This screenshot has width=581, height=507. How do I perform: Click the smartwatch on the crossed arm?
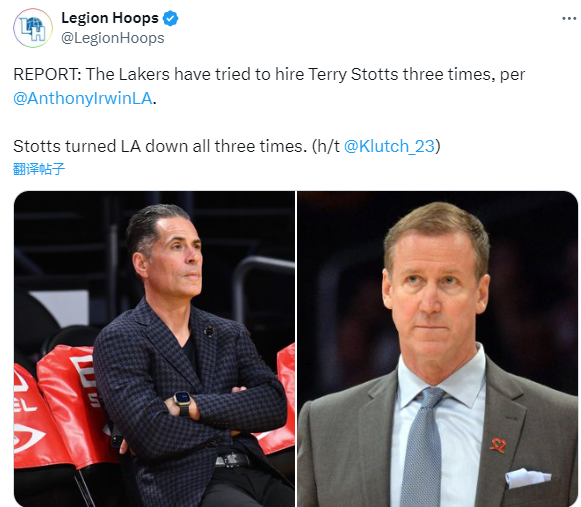click(x=183, y=402)
